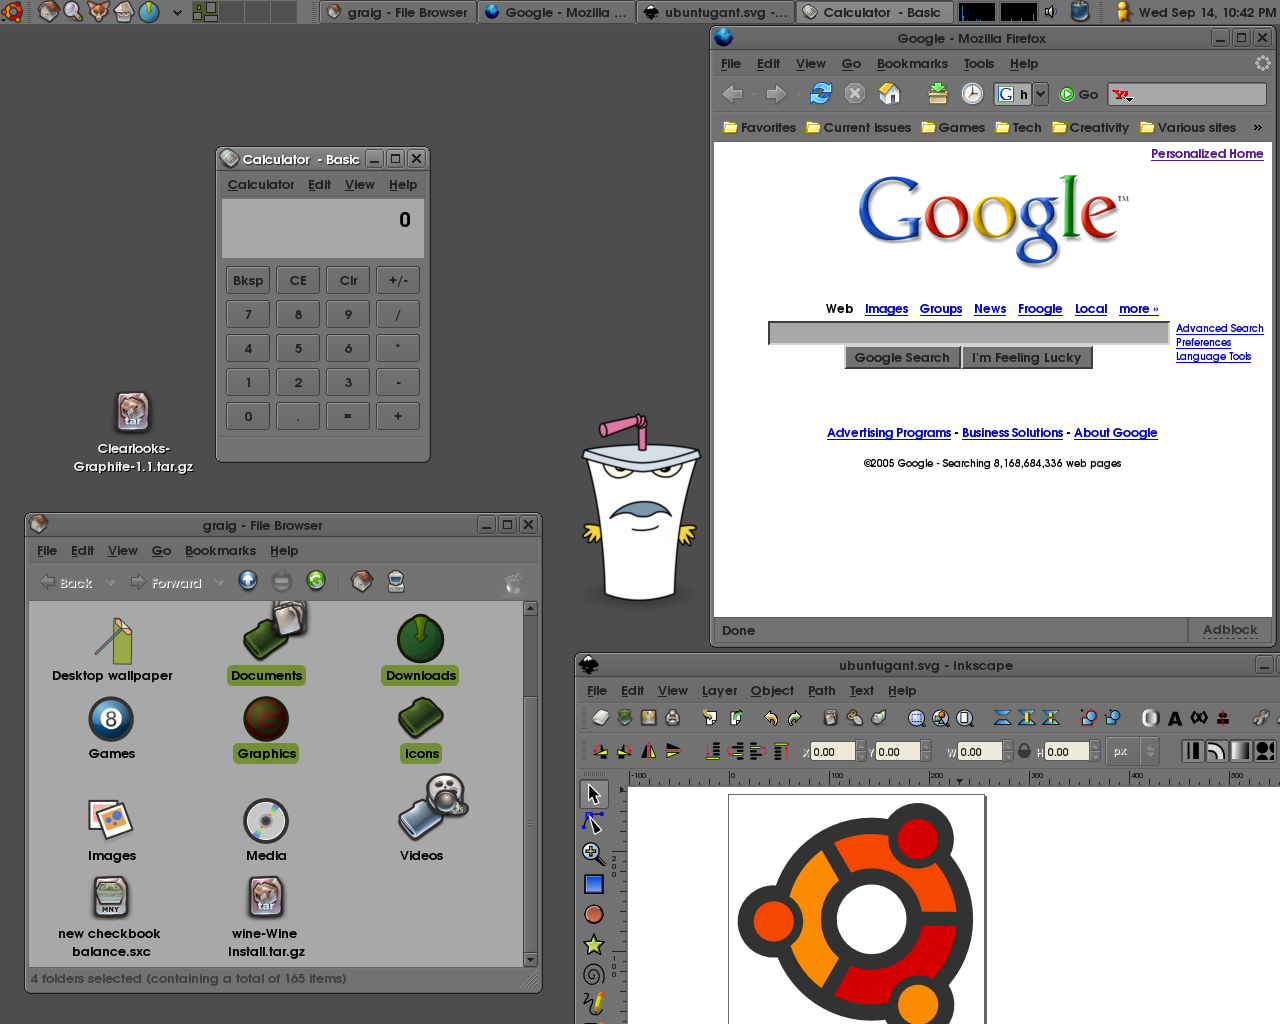Toggle Inkscape scale rounded corners button

1216,751
